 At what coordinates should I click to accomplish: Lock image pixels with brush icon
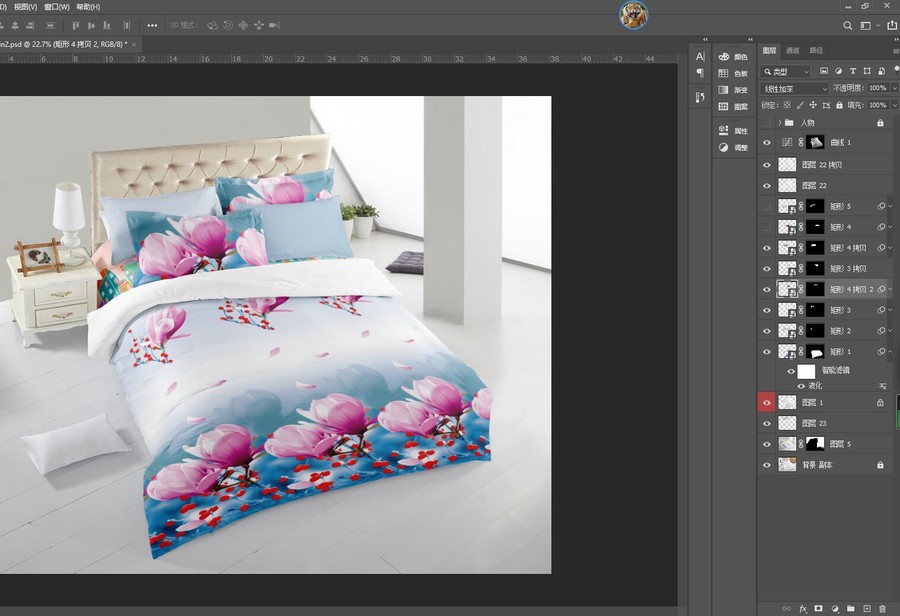click(800, 105)
